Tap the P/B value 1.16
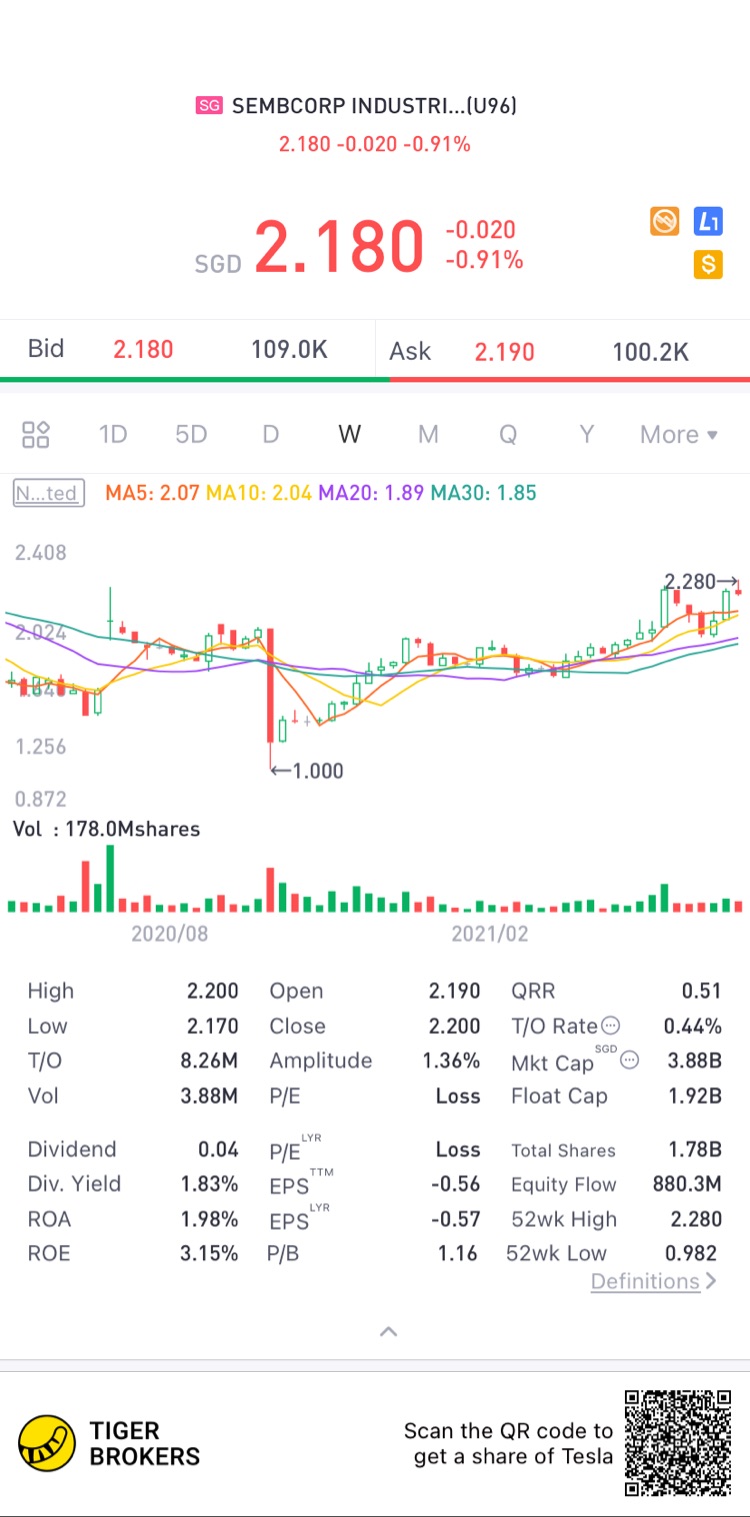 tap(458, 1253)
